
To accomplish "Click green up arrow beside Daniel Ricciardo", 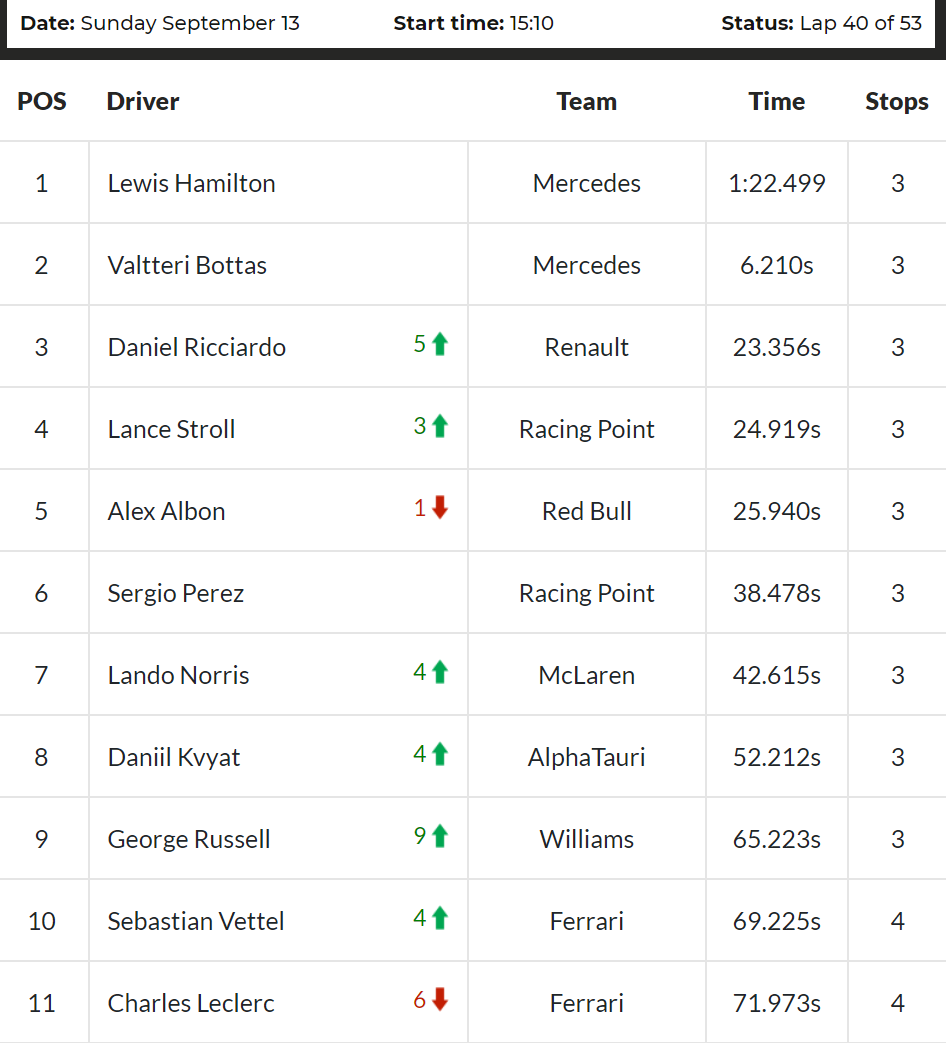I will [x=440, y=344].
